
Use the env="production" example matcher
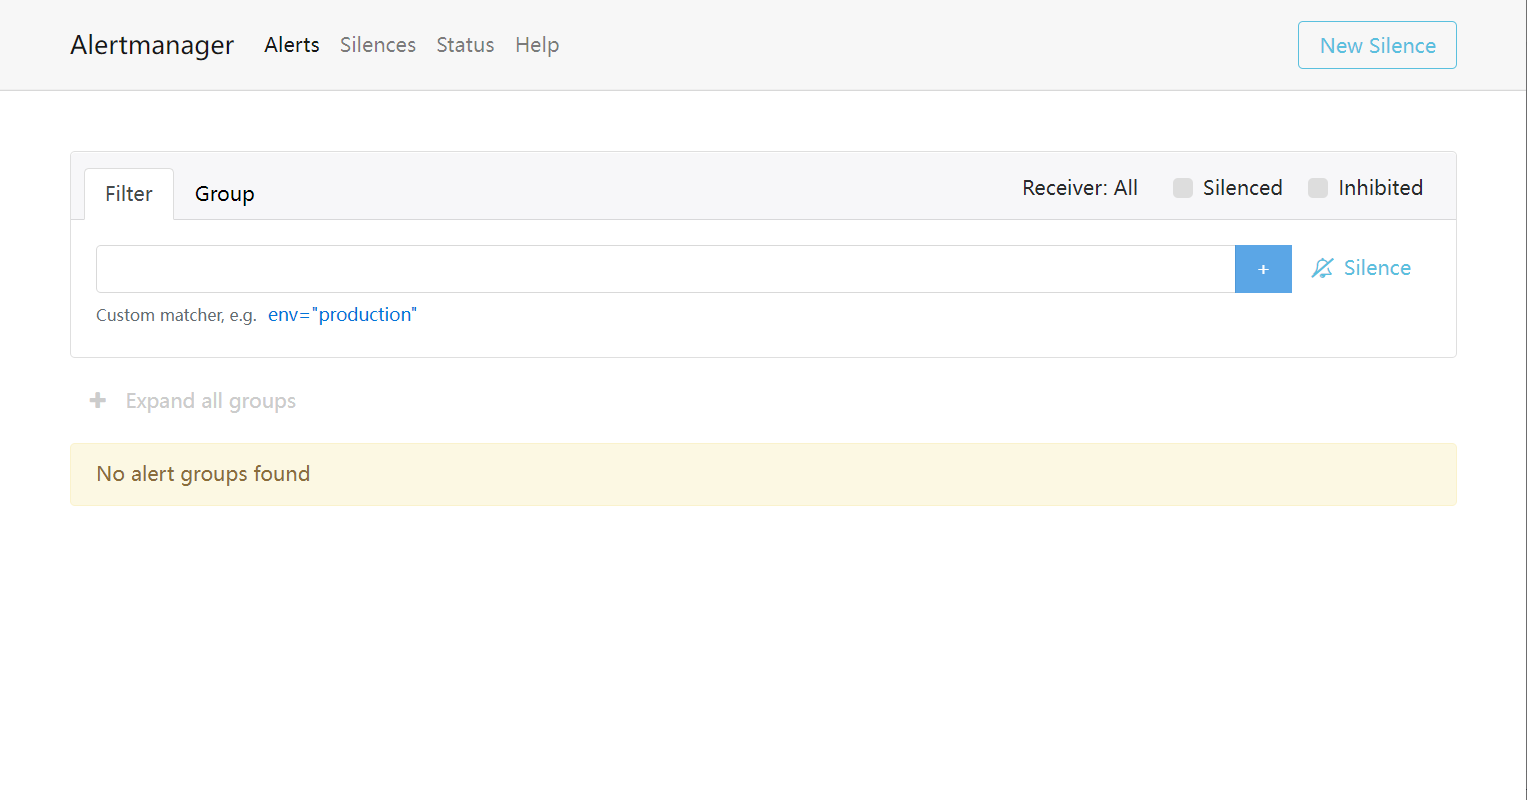click(342, 315)
